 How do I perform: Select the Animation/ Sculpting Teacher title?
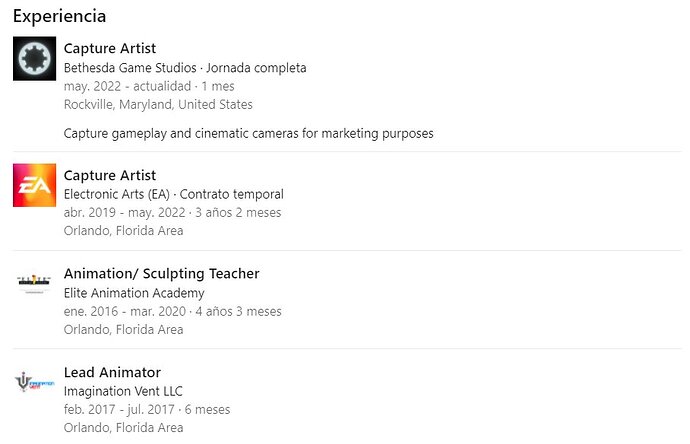point(161,274)
